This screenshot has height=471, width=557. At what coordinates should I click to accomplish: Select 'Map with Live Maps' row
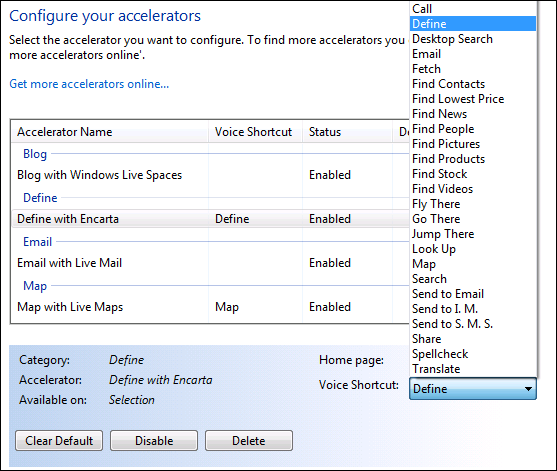210,307
